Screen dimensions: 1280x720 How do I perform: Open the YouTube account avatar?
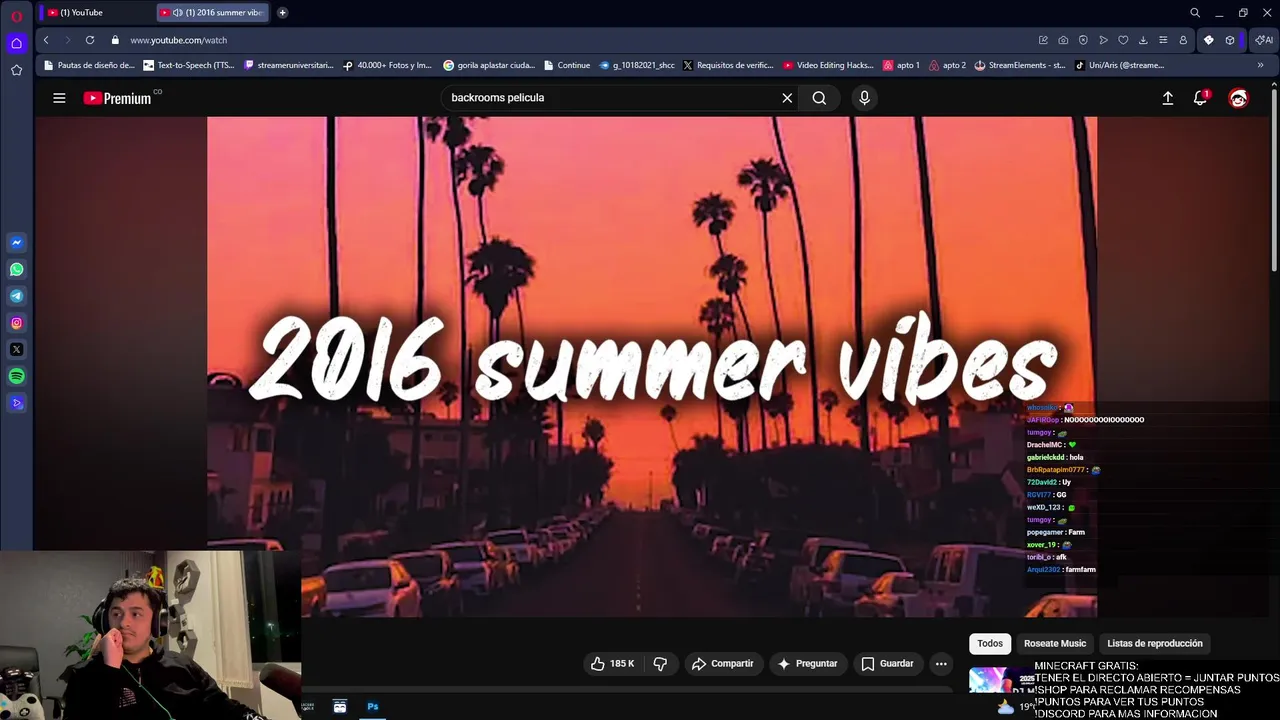click(x=1239, y=98)
